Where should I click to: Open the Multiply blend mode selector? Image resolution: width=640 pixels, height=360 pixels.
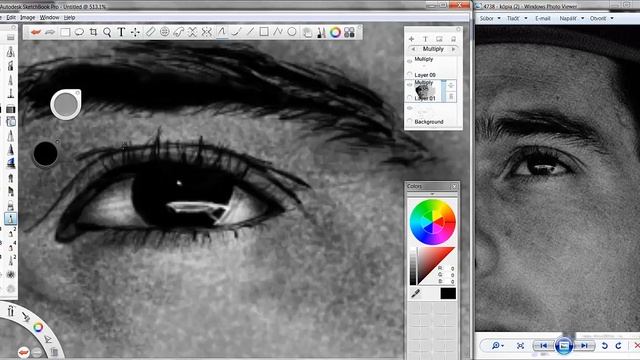tap(433, 49)
